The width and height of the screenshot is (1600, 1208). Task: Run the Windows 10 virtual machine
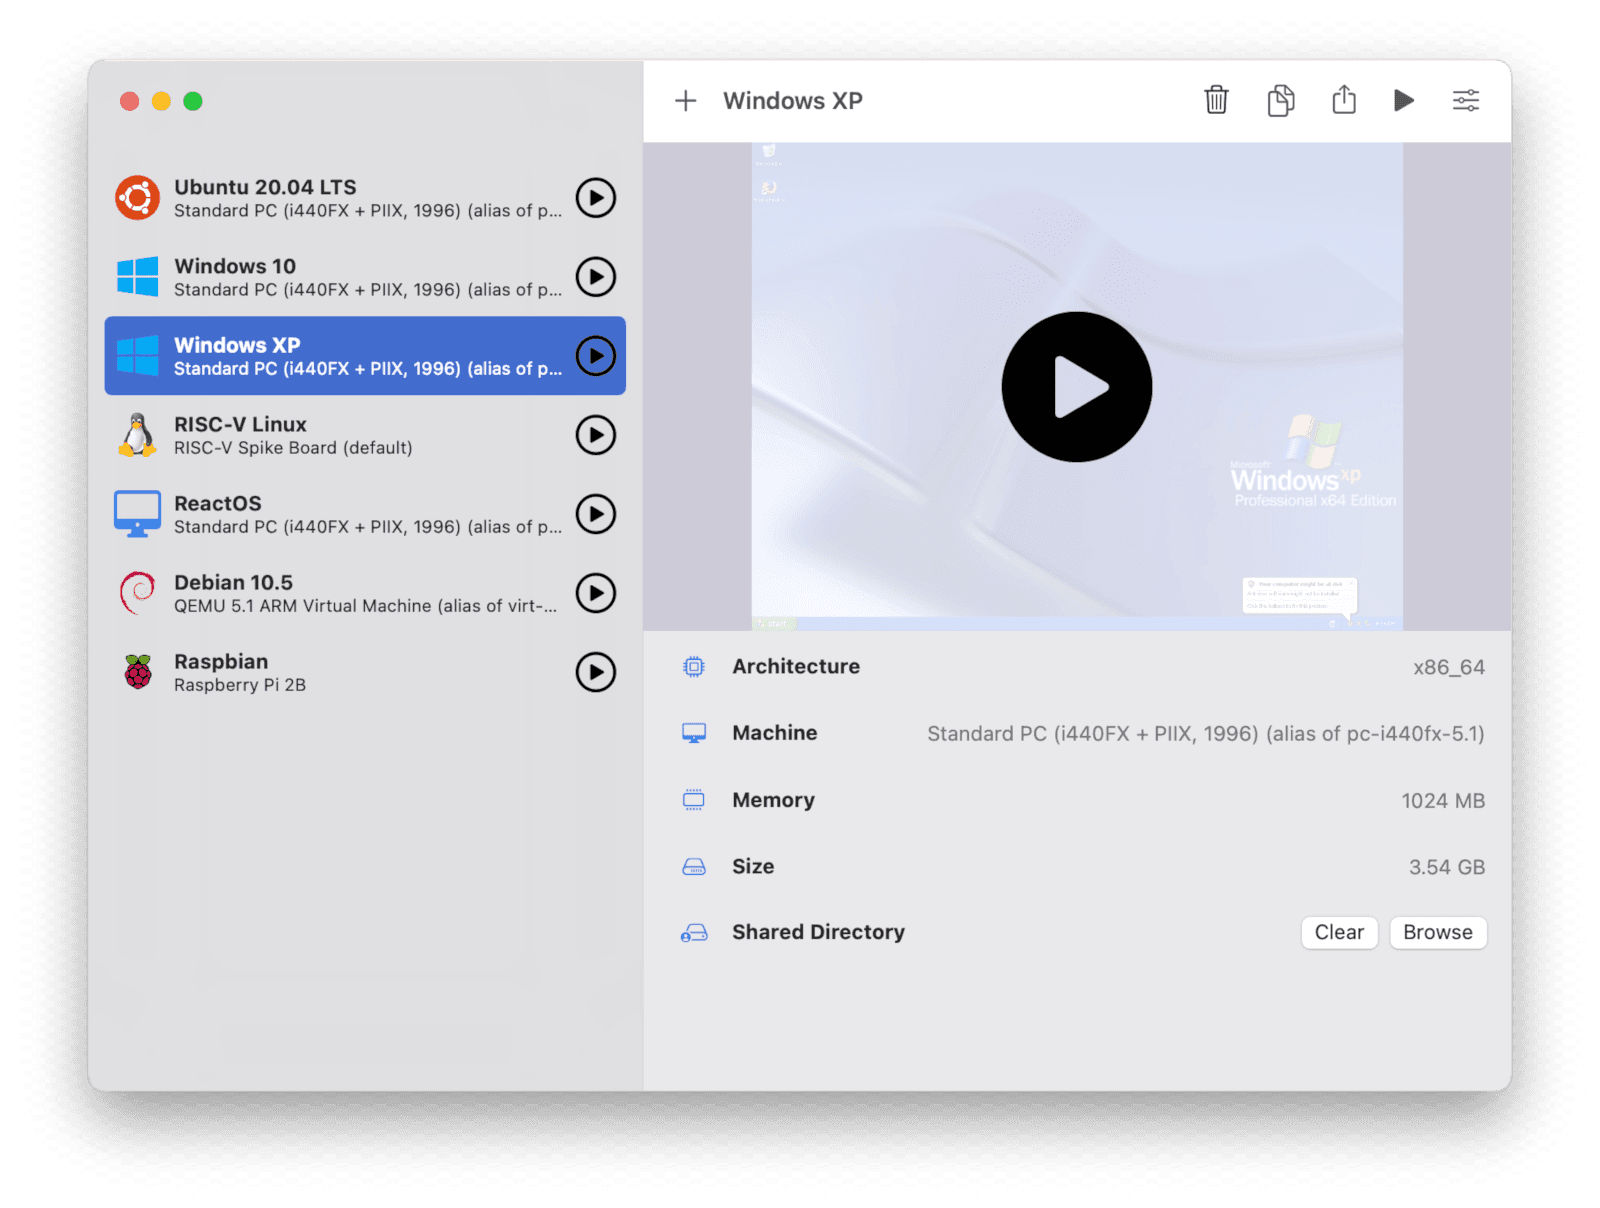(x=596, y=277)
